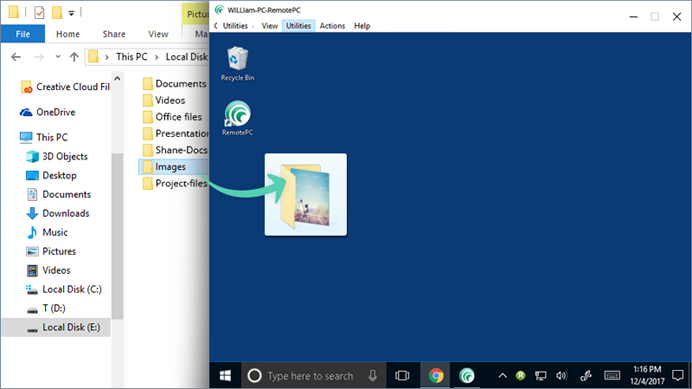The image size is (692, 389).
Task: Click the Cortana circle search icon
Action: tap(254, 376)
